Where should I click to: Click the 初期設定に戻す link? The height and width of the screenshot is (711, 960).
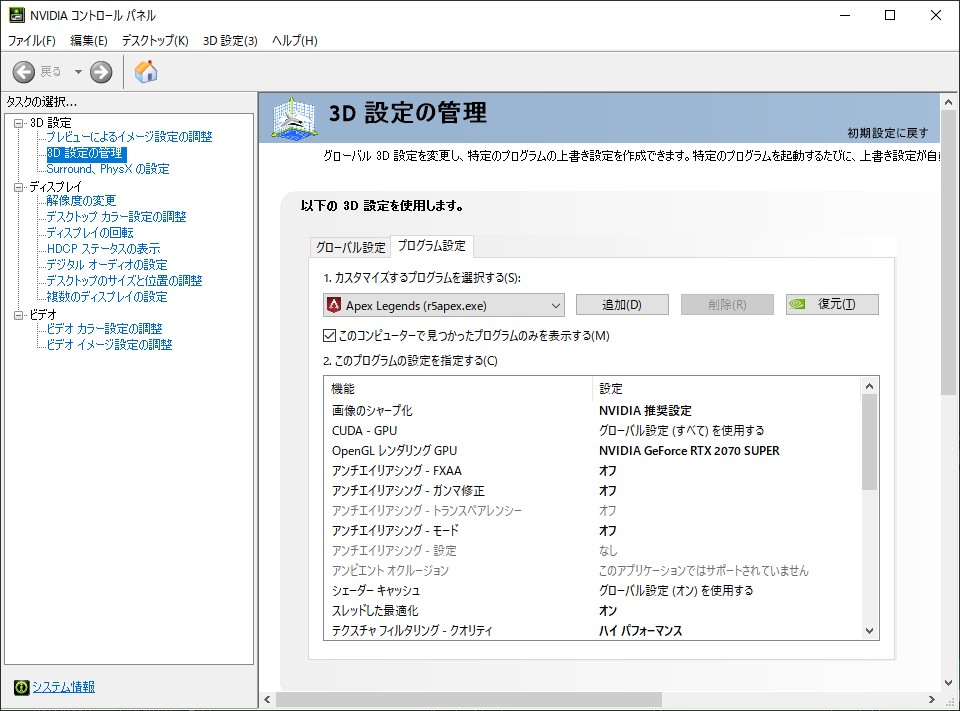pyautogui.click(x=888, y=133)
